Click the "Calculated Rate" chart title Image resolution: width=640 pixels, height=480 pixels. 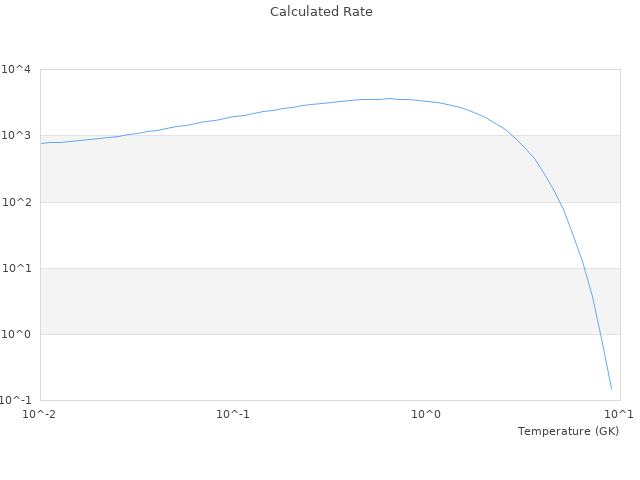[320, 12]
